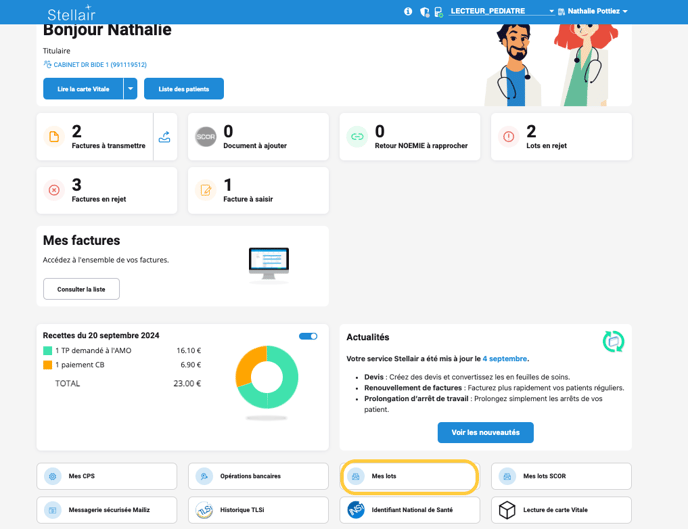Click the Liste des patients button
Screen dimensions: 688x529
coord(184,89)
